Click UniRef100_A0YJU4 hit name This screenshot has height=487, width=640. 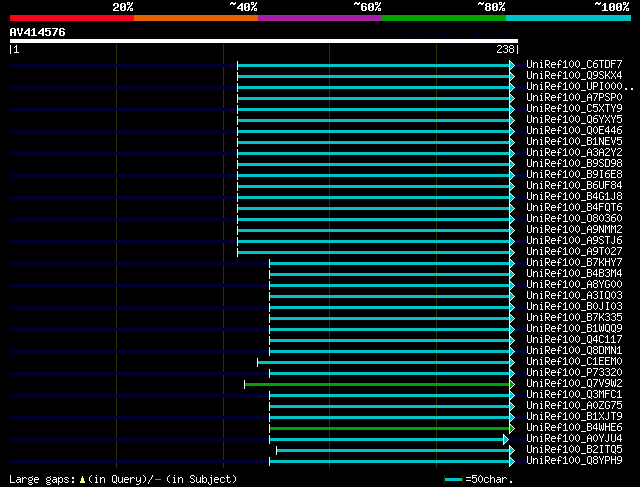(x=574, y=439)
